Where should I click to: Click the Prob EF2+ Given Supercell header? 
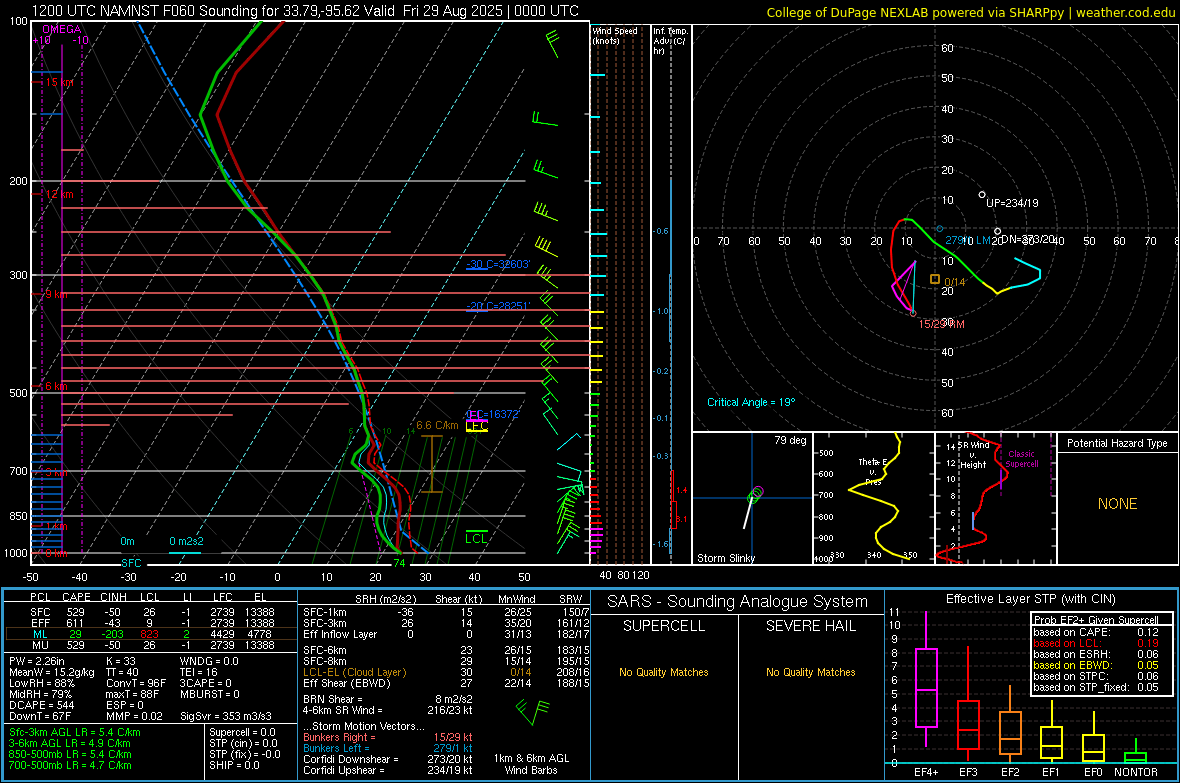[x=1096, y=620]
